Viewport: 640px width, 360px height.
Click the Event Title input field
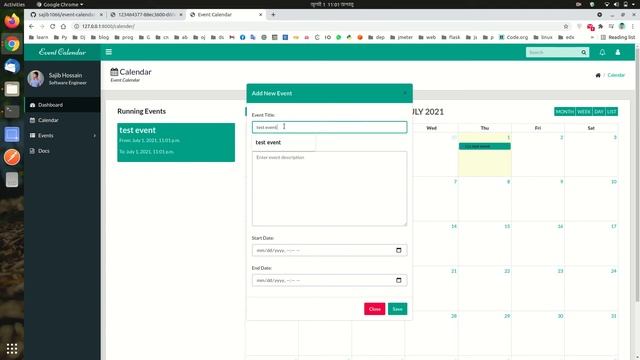click(x=329, y=127)
